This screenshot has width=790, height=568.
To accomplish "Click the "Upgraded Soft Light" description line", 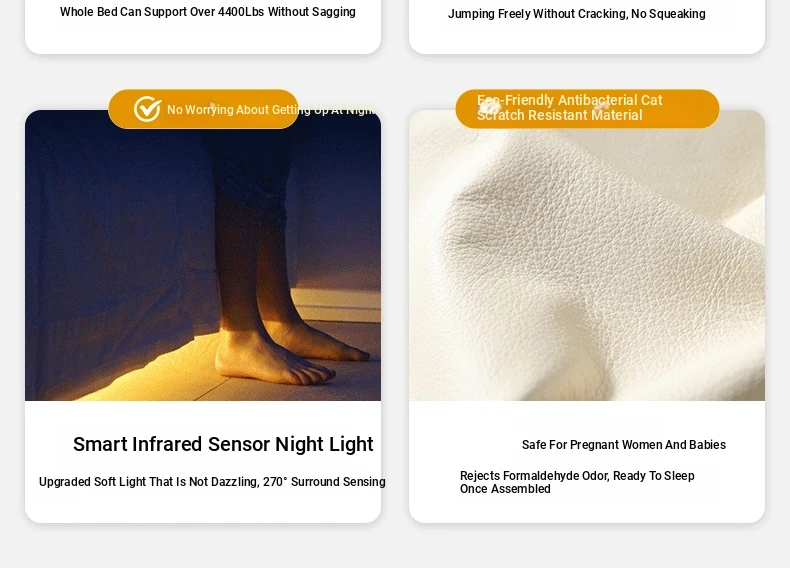I will click(212, 482).
